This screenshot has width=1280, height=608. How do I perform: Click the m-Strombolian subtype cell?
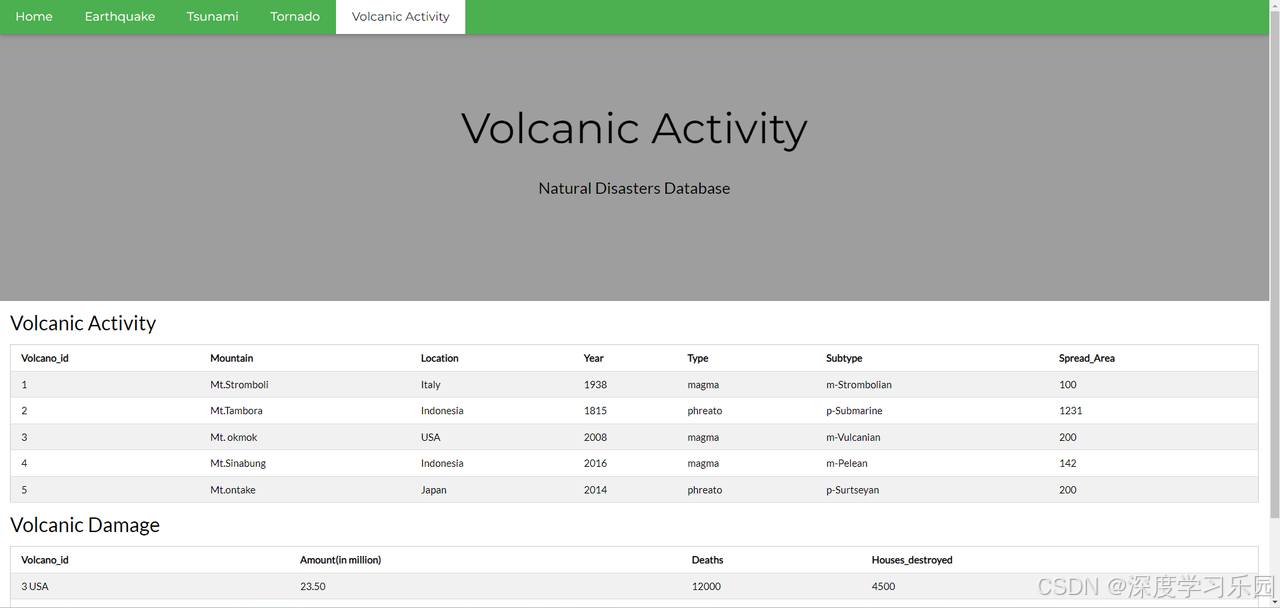(859, 385)
